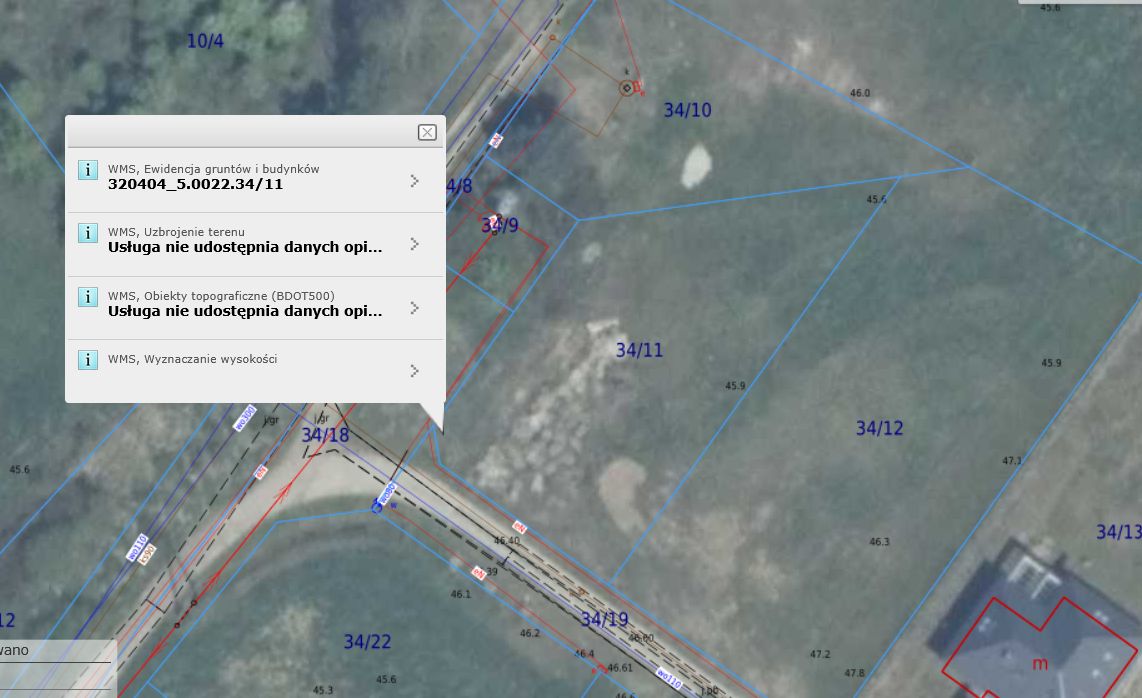The width and height of the screenshot is (1142, 698).
Task: Select WMS, Wyznaczanie wysokości label
Action: coord(192,358)
